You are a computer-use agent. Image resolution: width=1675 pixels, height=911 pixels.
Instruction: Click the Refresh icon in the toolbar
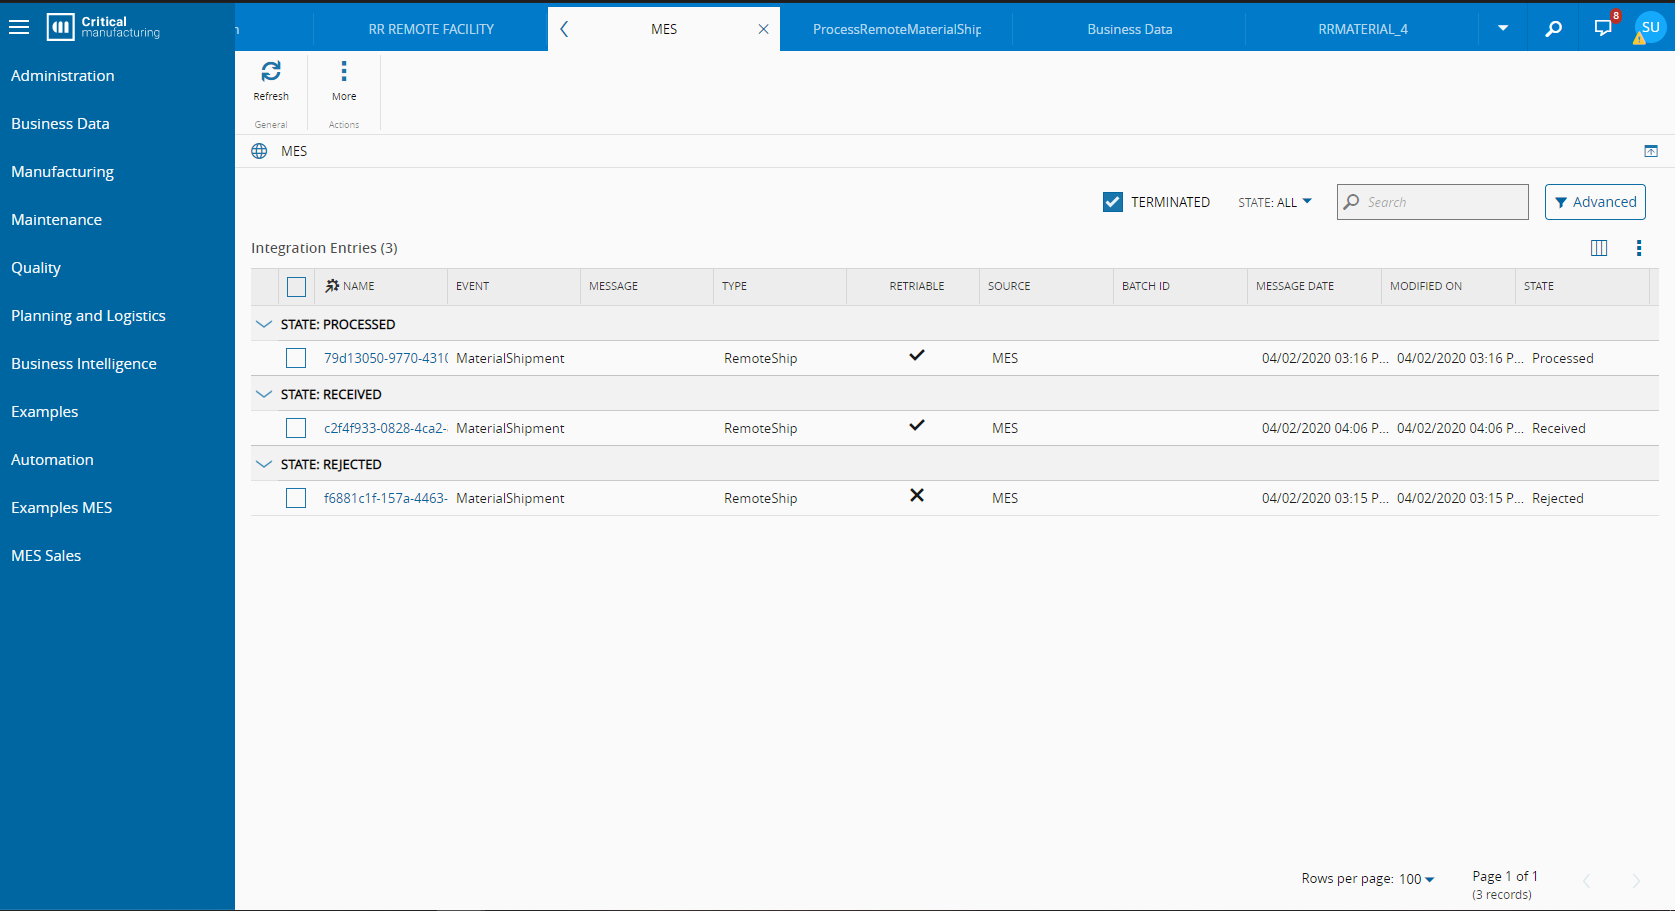point(271,72)
